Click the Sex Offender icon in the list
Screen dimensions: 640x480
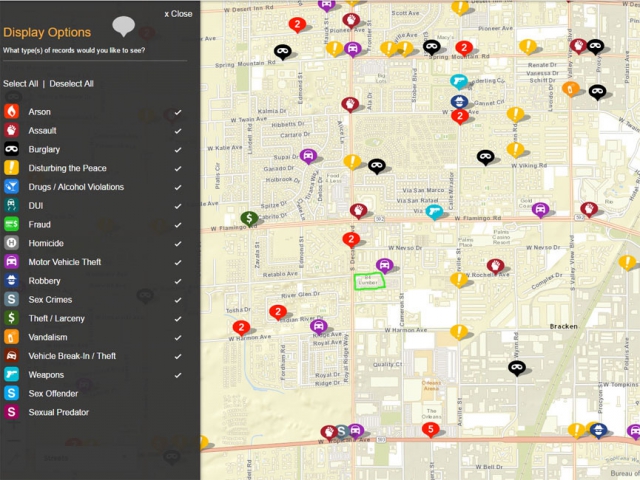[12, 394]
